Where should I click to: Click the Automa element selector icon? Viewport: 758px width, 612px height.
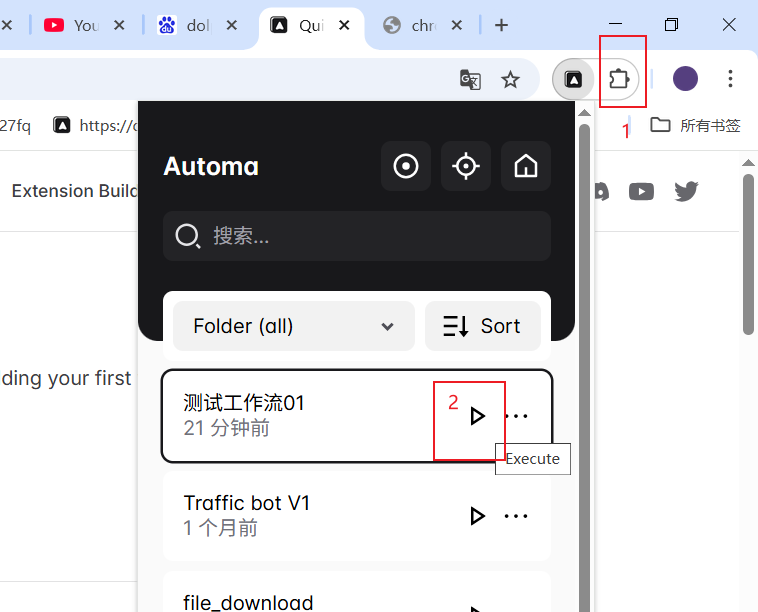[x=466, y=166]
